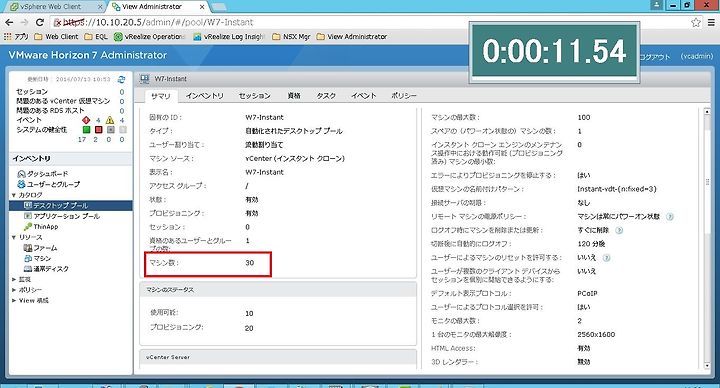Click the 2560x1600 resolution value
Image resolution: width=720 pixels, height=388 pixels.
[x=596, y=335]
